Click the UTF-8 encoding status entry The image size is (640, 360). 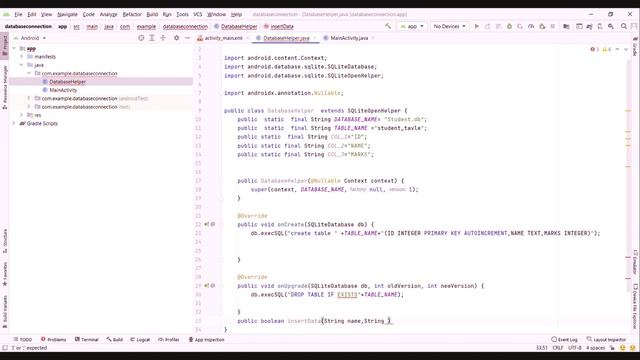[574, 348]
